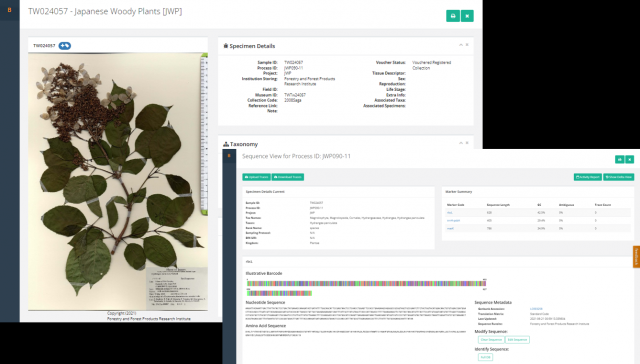This screenshot has width=640, height=364.
Task: Click the Nucleotide Sequence heading
Action: (265, 302)
